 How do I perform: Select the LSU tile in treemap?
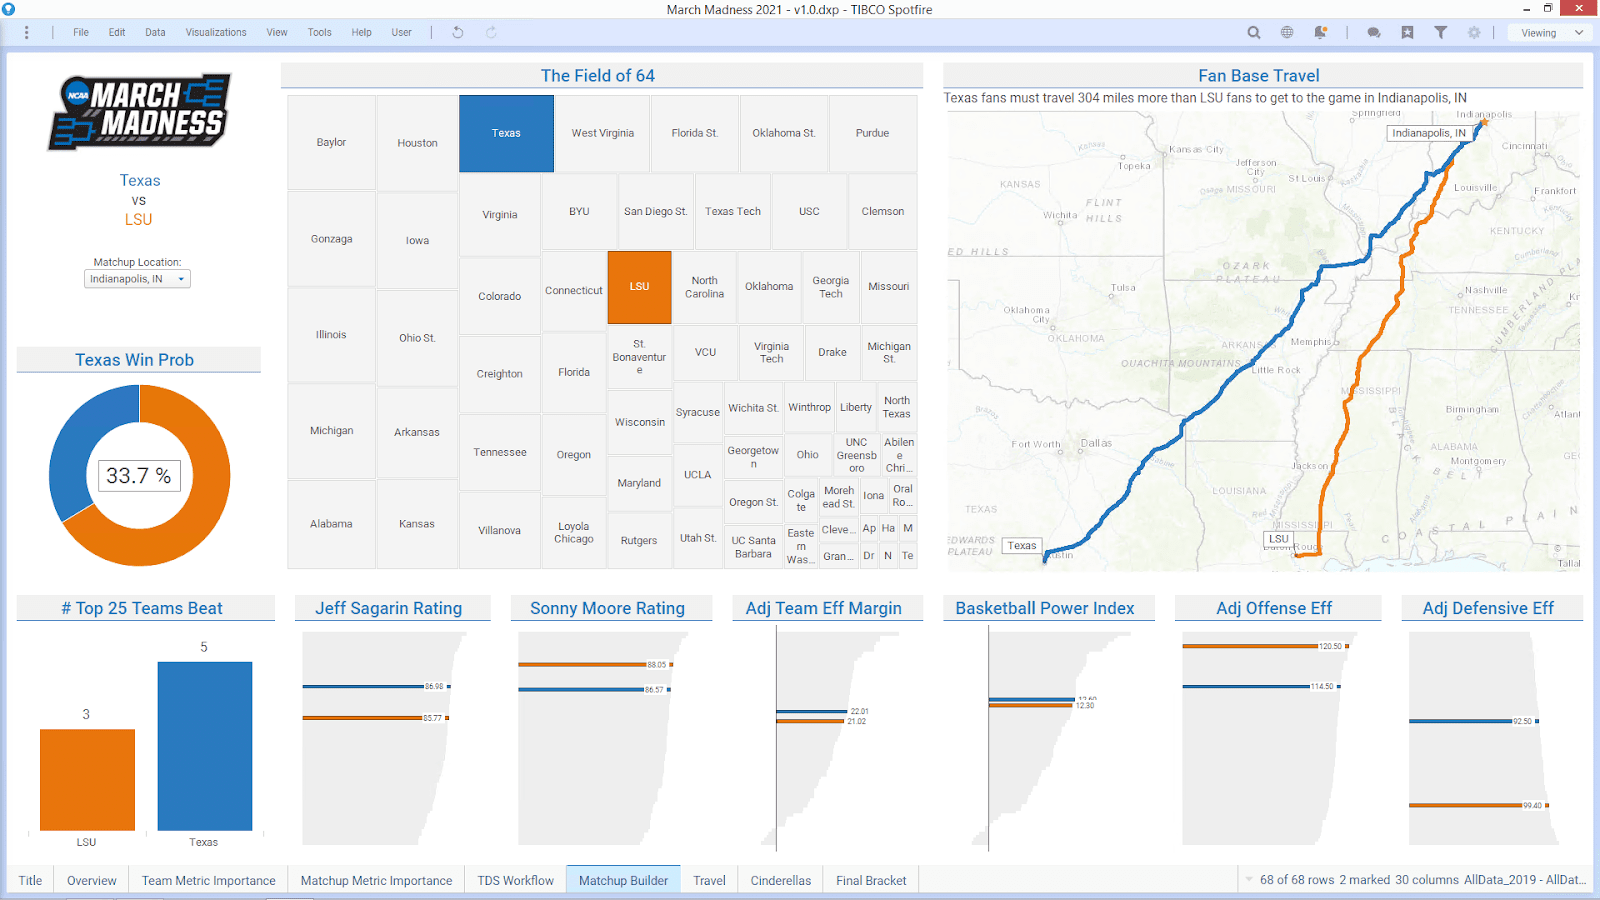[640, 287]
